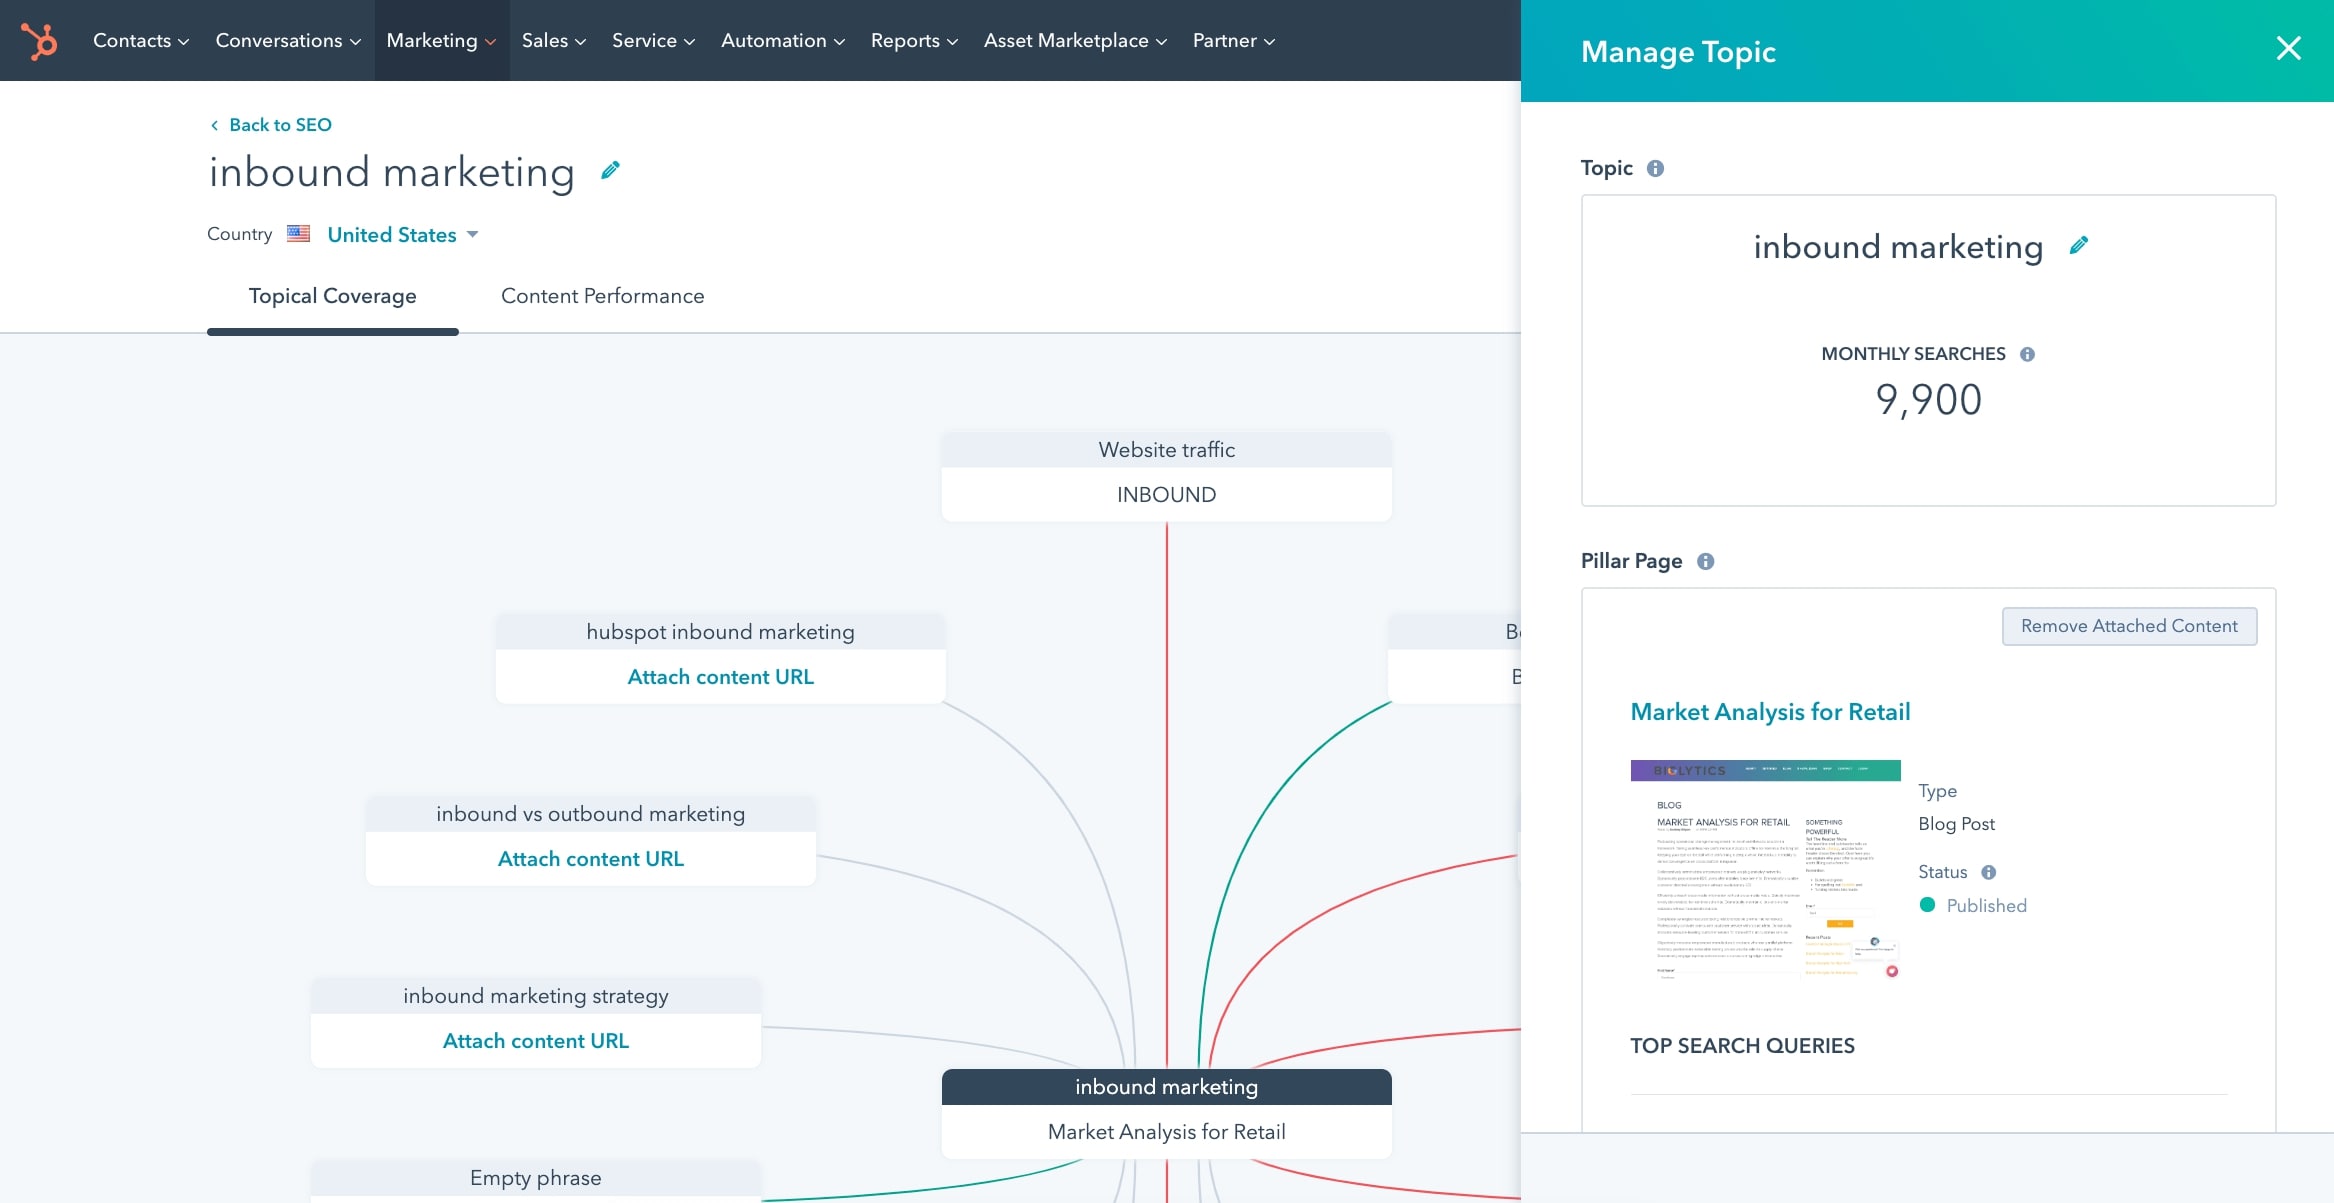This screenshot has height=1203, width=2334.
Task: Expand the Reports navigation menu
Action: coord(914,40)
